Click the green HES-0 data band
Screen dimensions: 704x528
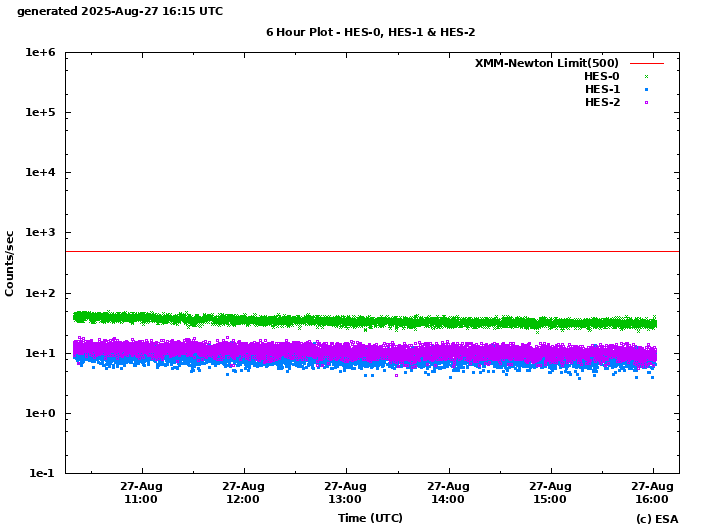(x=365, y=321)
